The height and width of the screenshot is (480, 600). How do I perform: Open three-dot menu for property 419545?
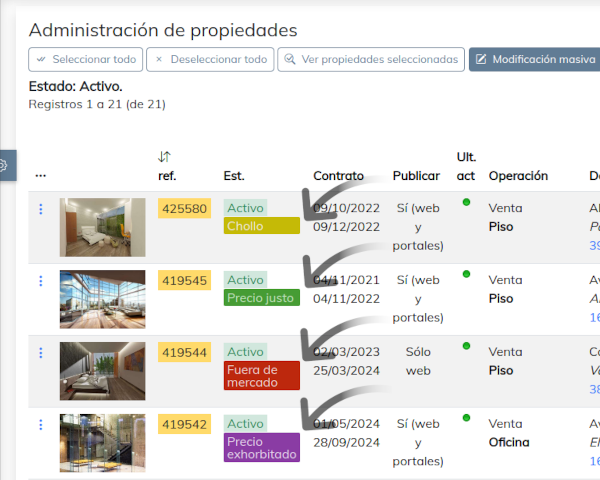[41, 281]
